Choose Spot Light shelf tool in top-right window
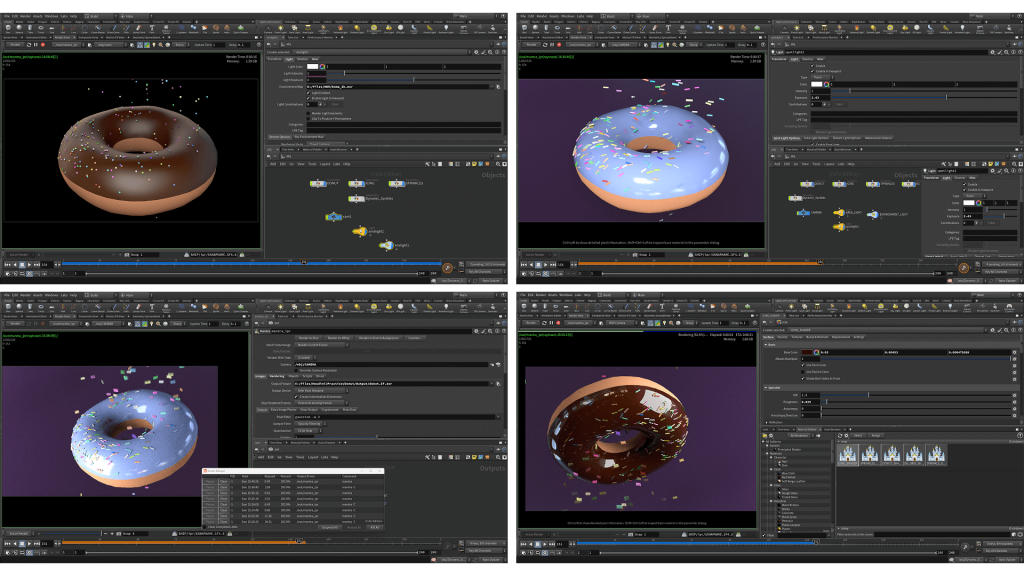Viewport: 1024px width, 576px height. pos(810,29)
